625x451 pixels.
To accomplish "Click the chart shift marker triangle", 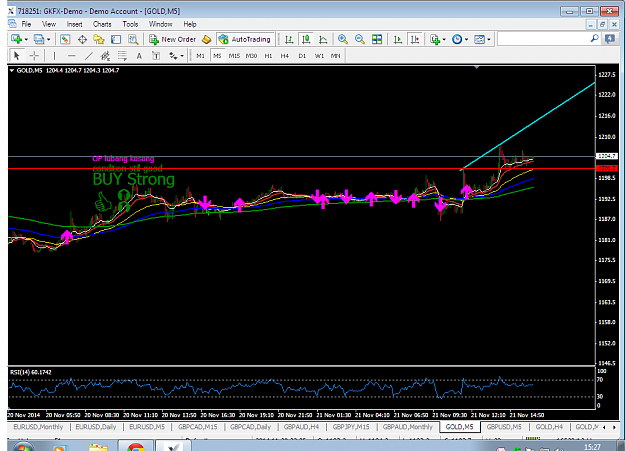I will (476, 67).
